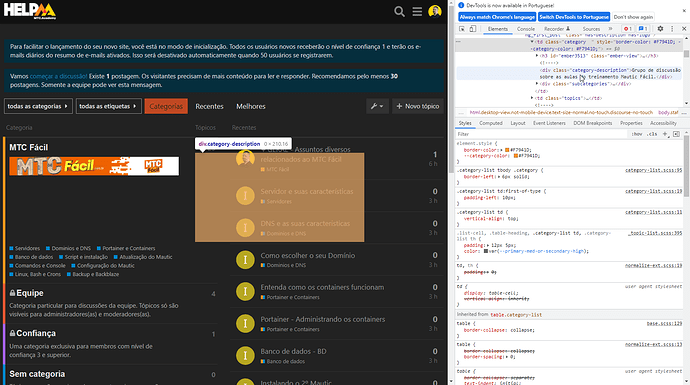This screenshot has width=690, height=385.
Task: Click the HELP MTC Academy logo
Action: 30,11
